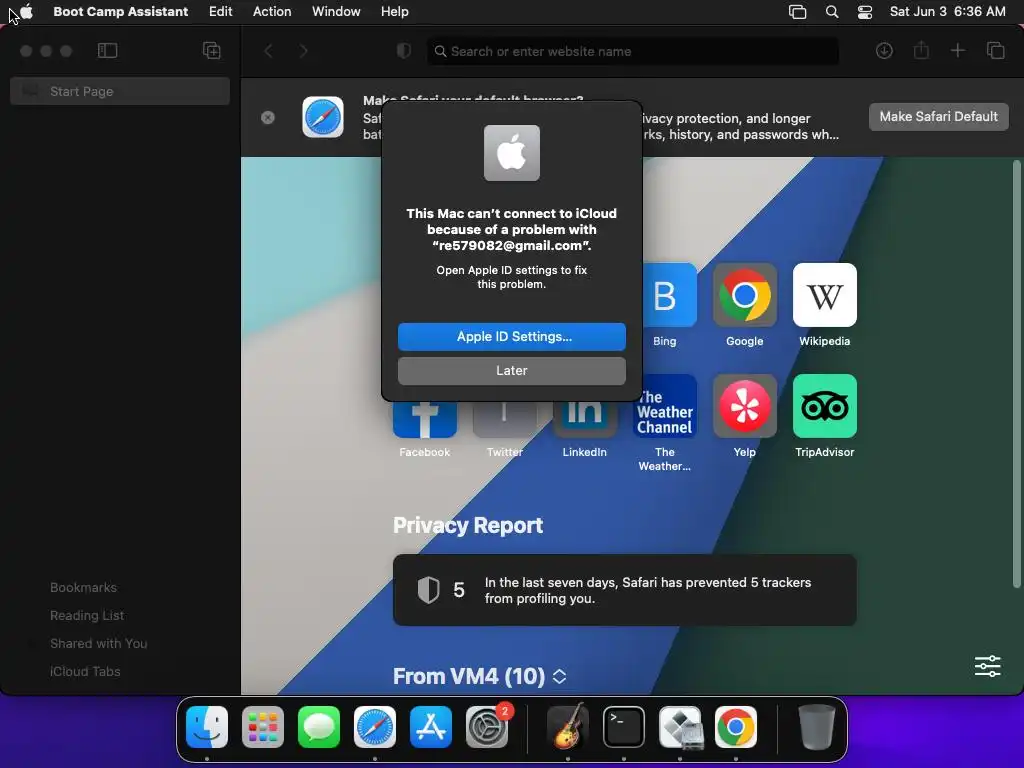Click the date and time clock
This screenshot has height=768, width=1024.
click(x=948, y=12)
